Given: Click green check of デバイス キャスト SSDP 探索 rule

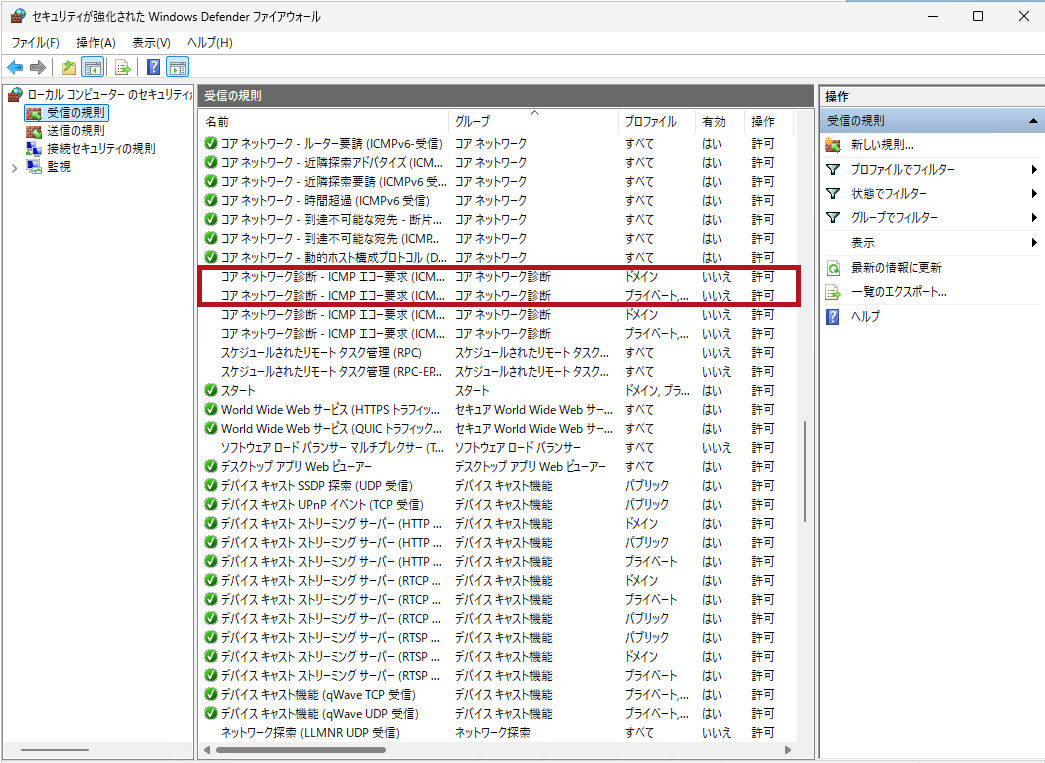Looking at the screenshot, I should coord(211,486).
